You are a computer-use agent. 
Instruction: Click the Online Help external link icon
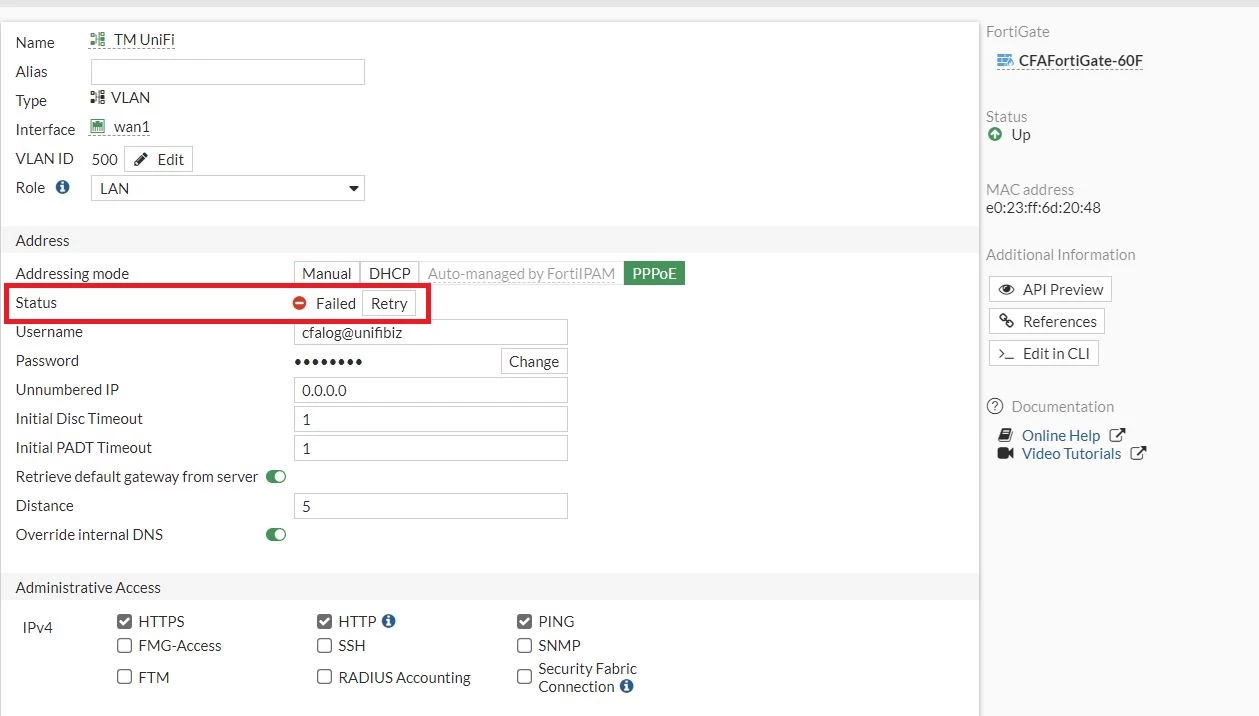click(x=1118, y=435)
